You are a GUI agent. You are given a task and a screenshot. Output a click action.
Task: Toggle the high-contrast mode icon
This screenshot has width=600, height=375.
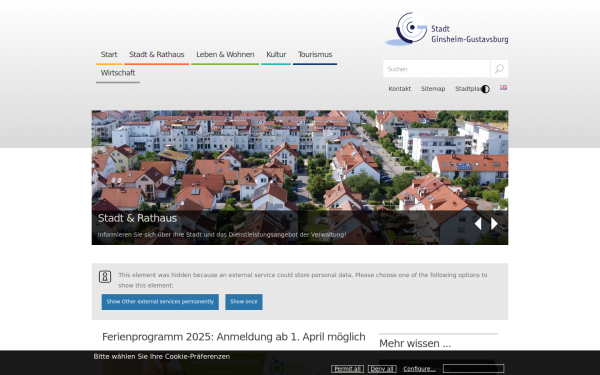[485, 89]
